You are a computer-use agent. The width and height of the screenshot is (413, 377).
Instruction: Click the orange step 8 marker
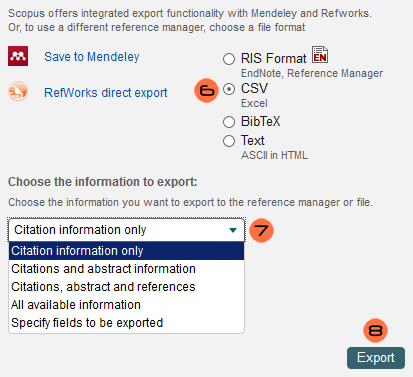point(375,330)
